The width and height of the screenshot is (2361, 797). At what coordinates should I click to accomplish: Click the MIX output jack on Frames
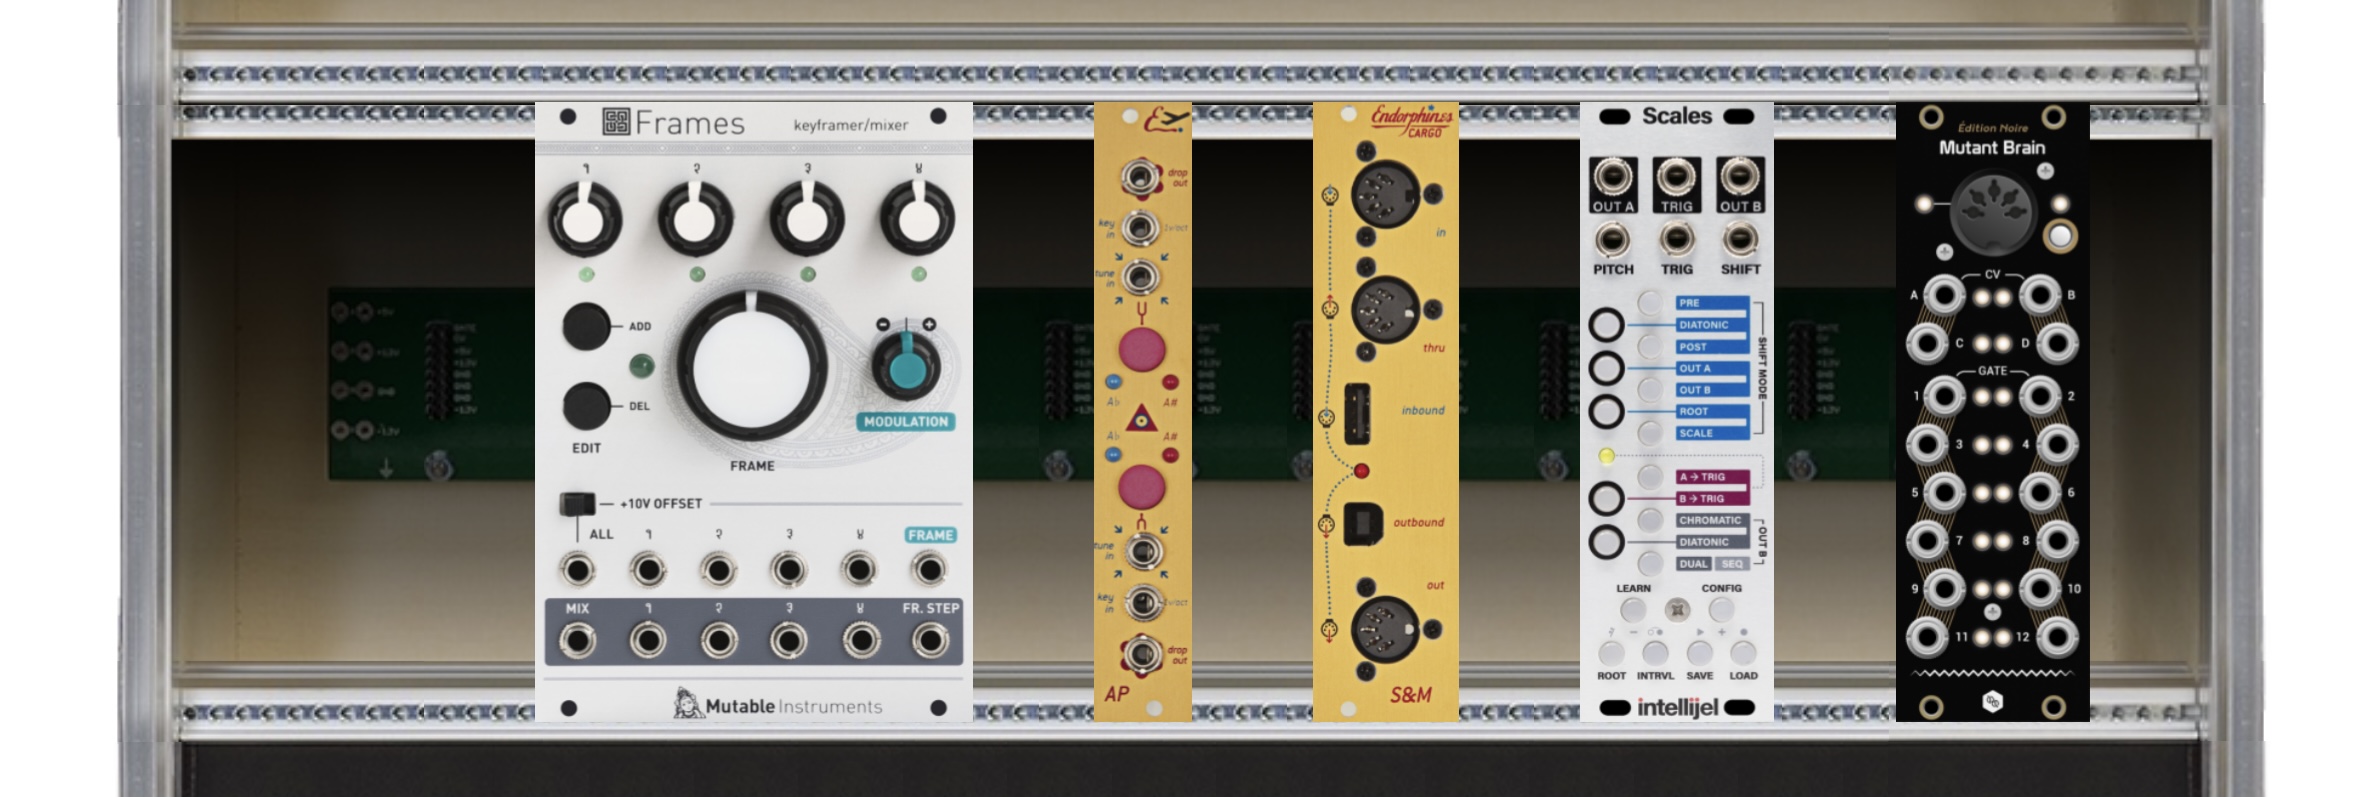[577, 641]
